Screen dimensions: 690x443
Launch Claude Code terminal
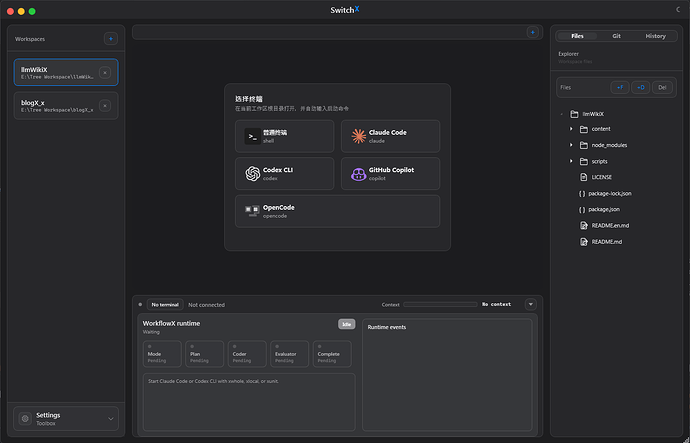tap(390, 136)
